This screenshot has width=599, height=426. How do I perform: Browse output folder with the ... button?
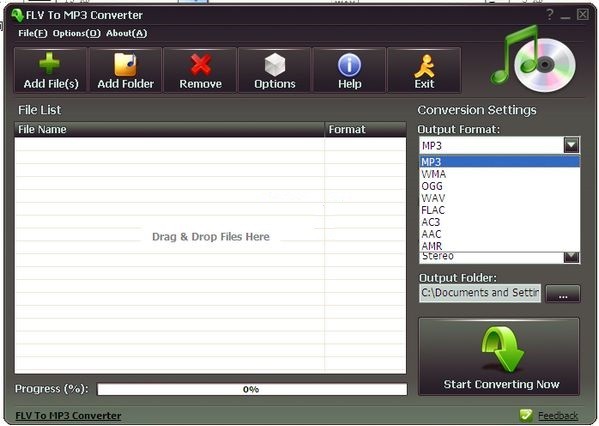tap(563, 294)
